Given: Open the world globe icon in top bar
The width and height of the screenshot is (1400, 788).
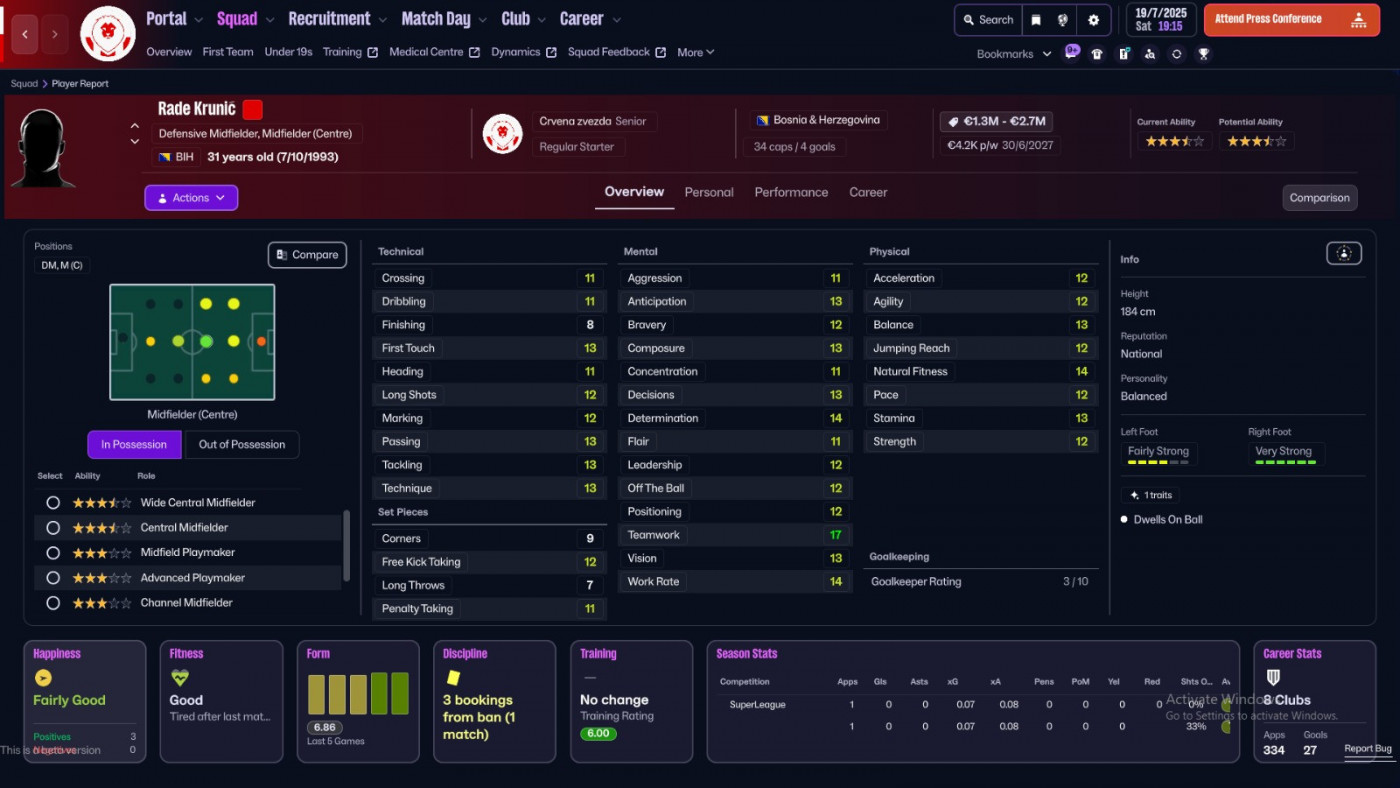Looking at the screenshot, I should click(x=1063, y=20).
